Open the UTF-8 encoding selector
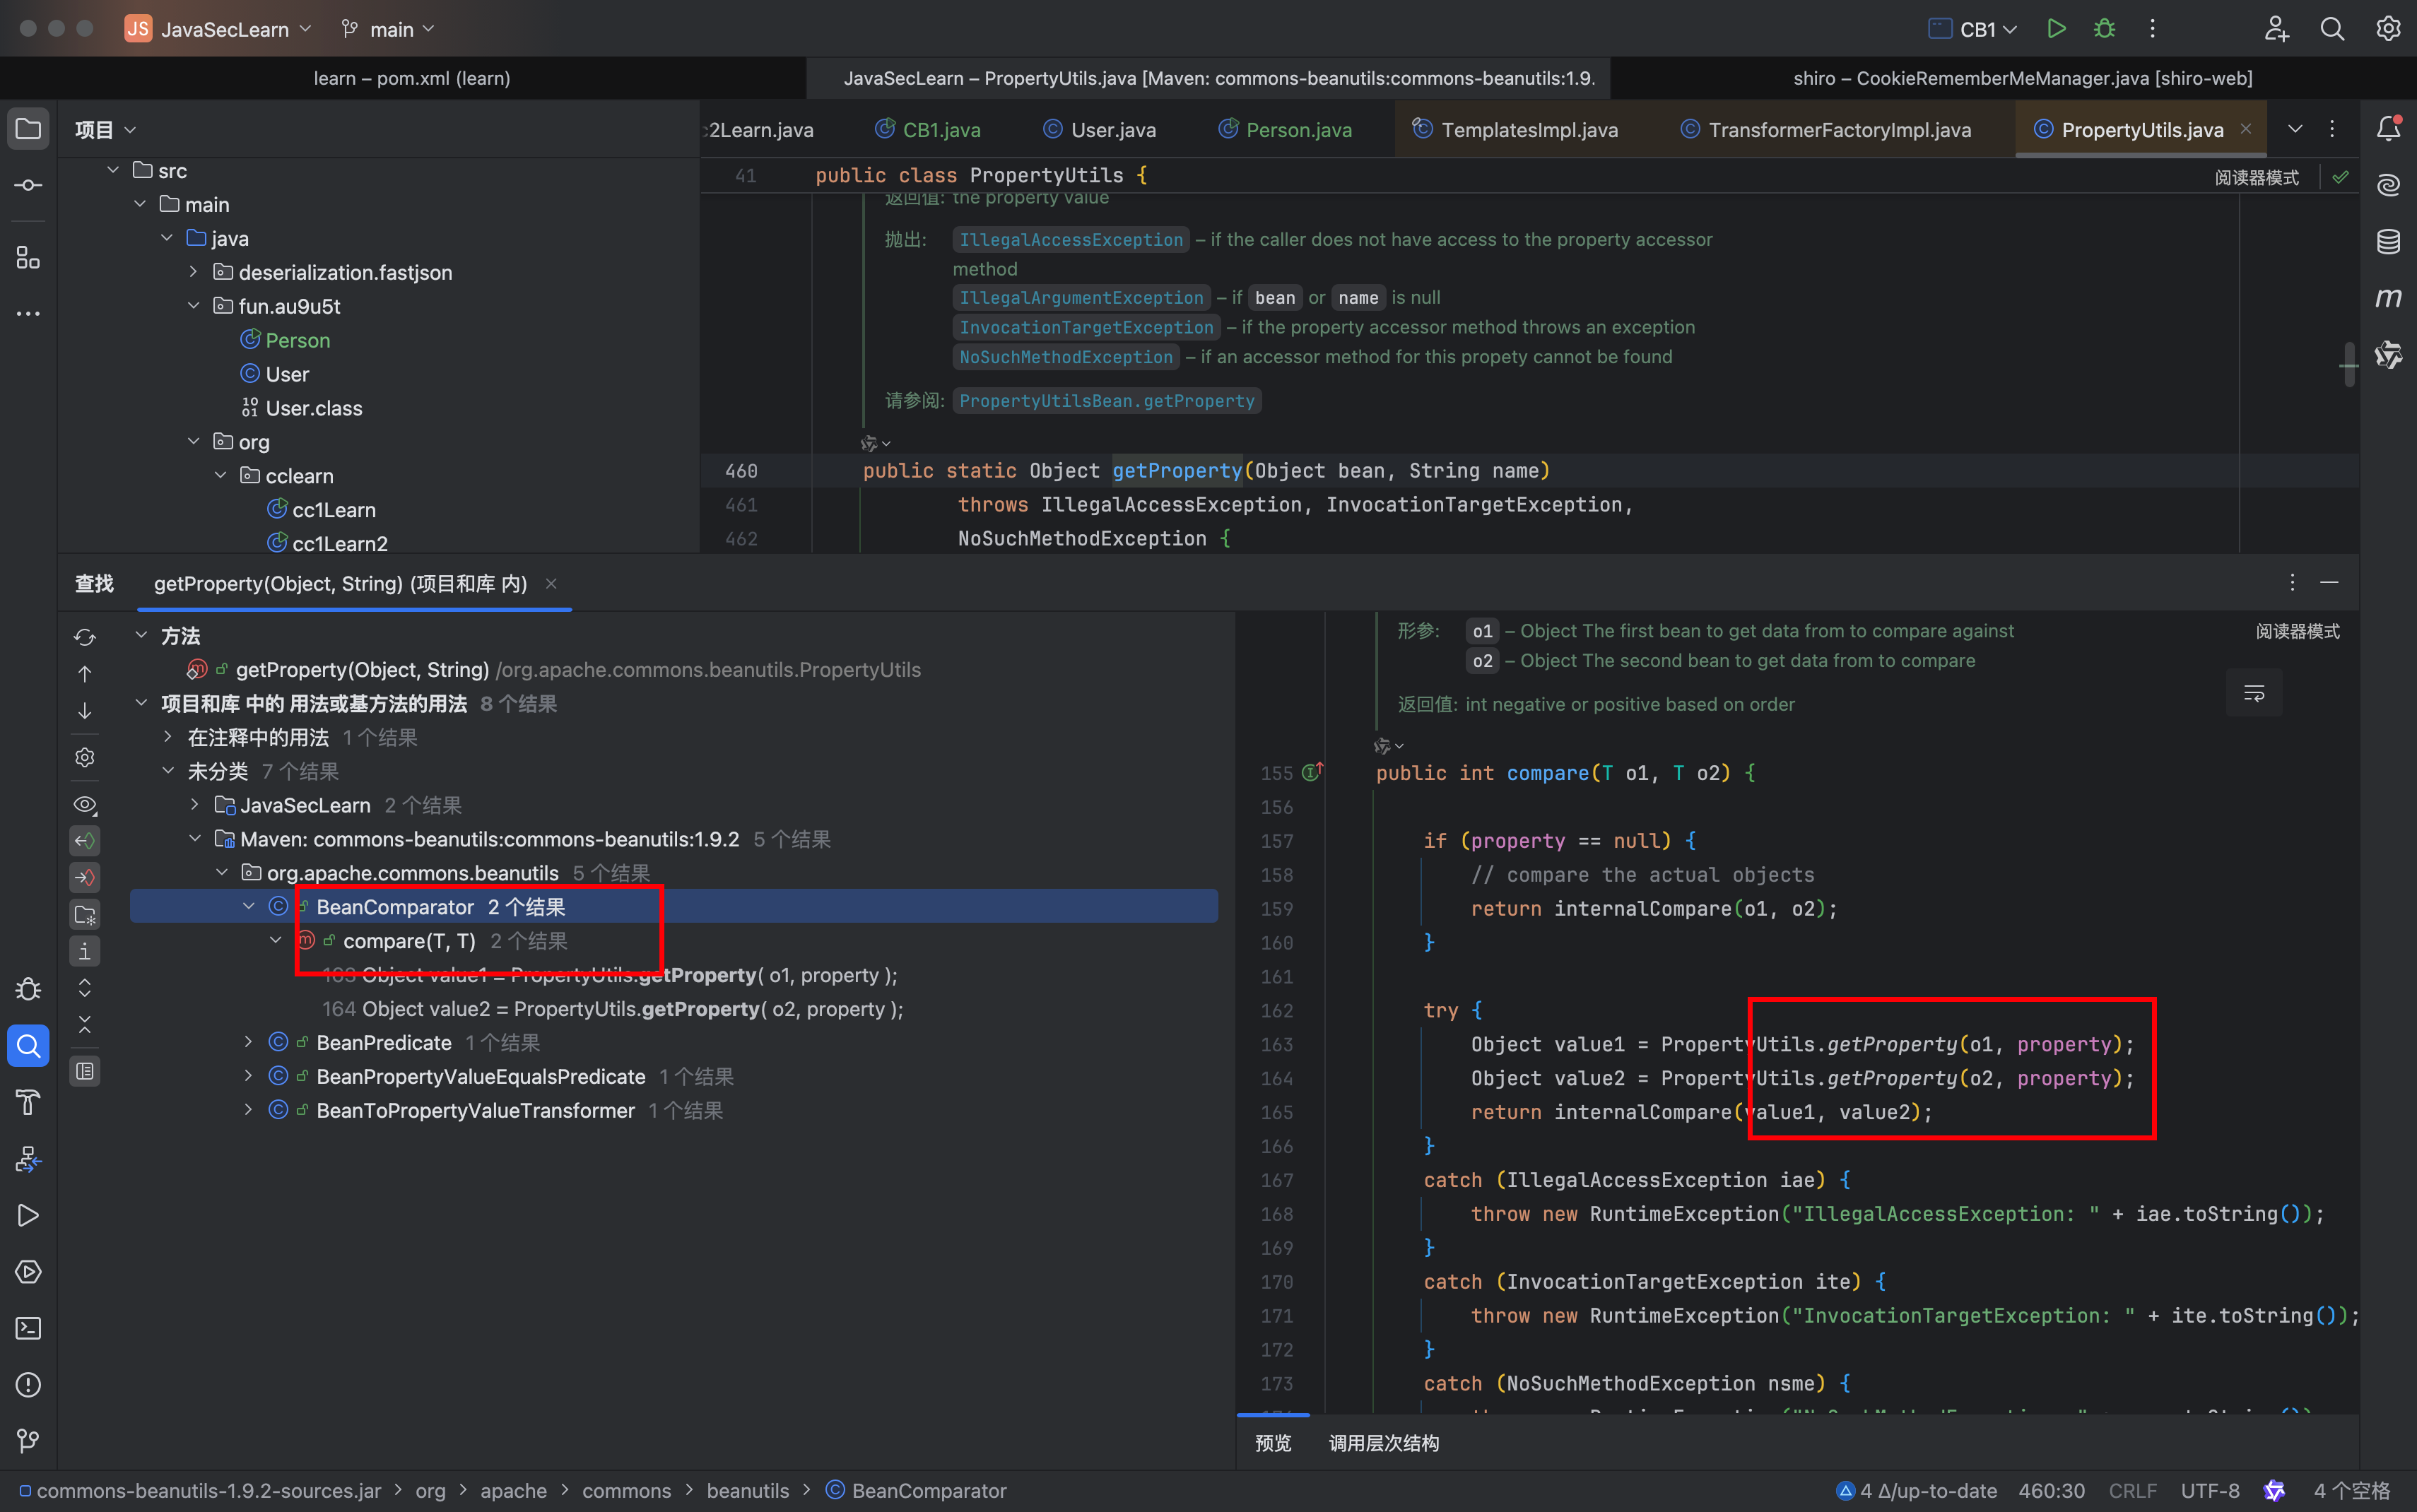The image size is (2417, 1512). click(x=2210, y=1490)
